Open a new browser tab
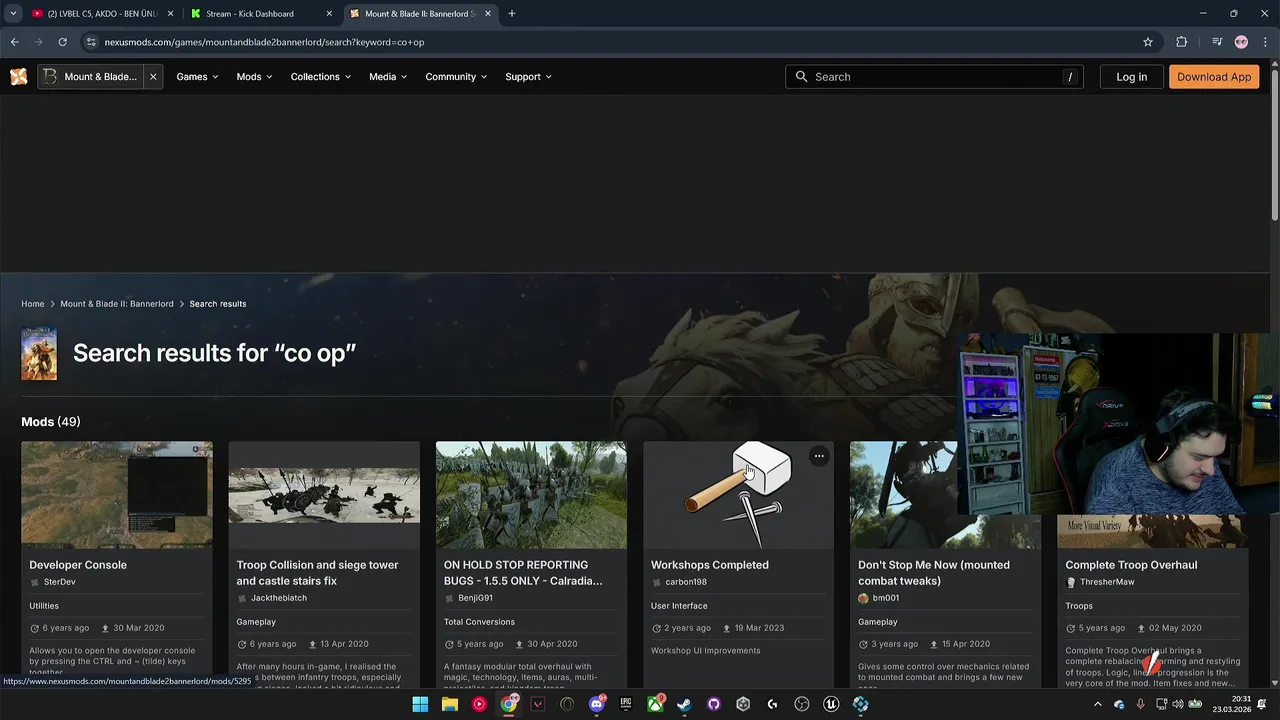Screen dimensions: 1280x720 click(512, 14)
